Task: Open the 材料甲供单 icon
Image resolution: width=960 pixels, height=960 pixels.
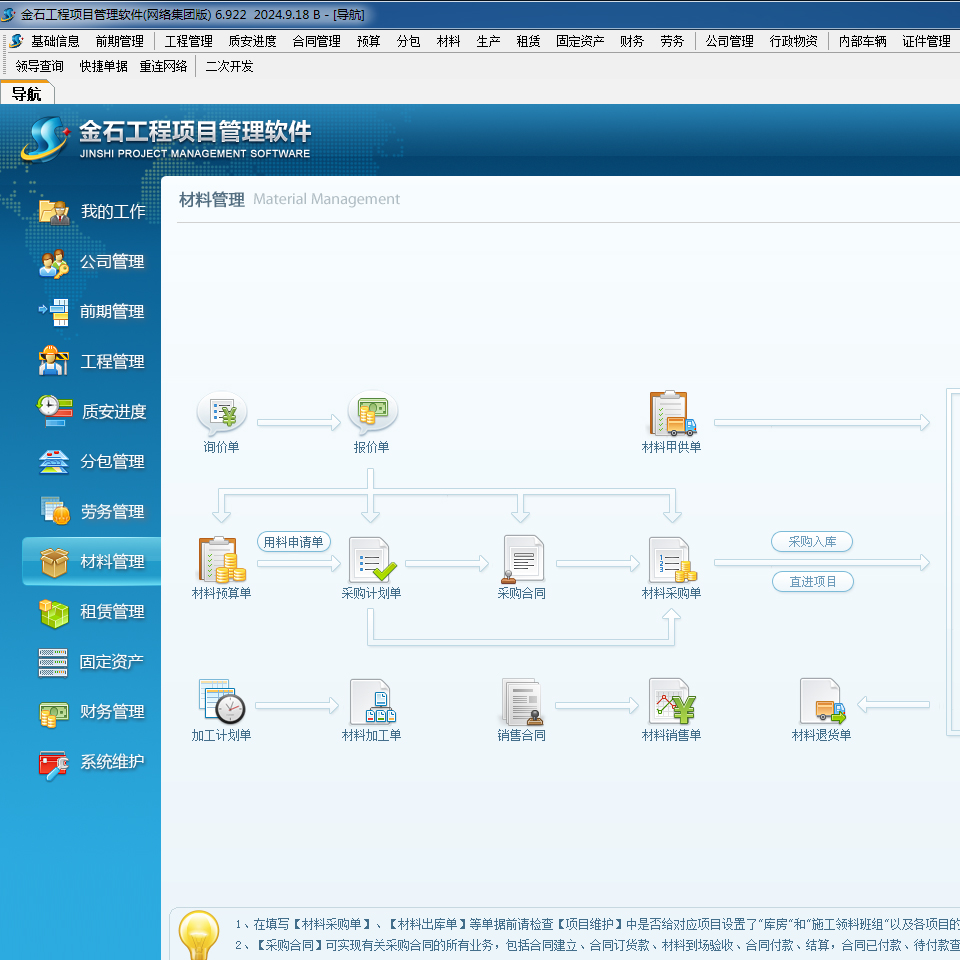Action: click(671, 414)
